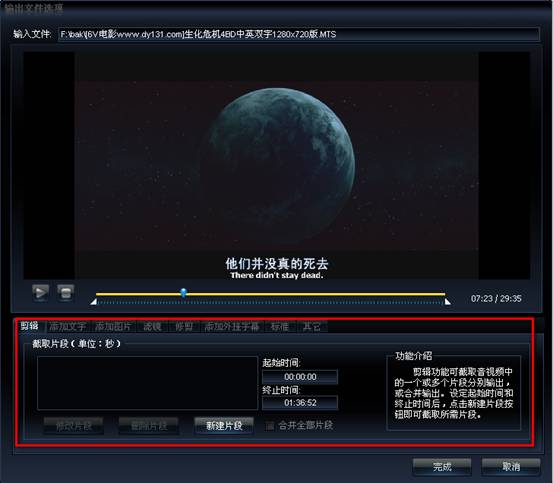
Task: Click the stop button beside play
Action: (x=66, y=293)
